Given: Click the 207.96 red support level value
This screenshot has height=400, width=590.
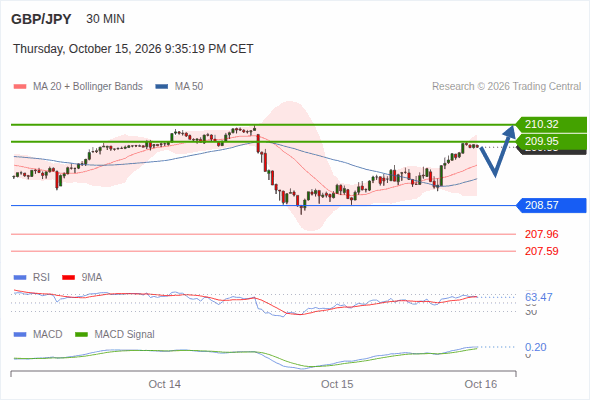Looking at the screenshot, I should coord(541,234).
